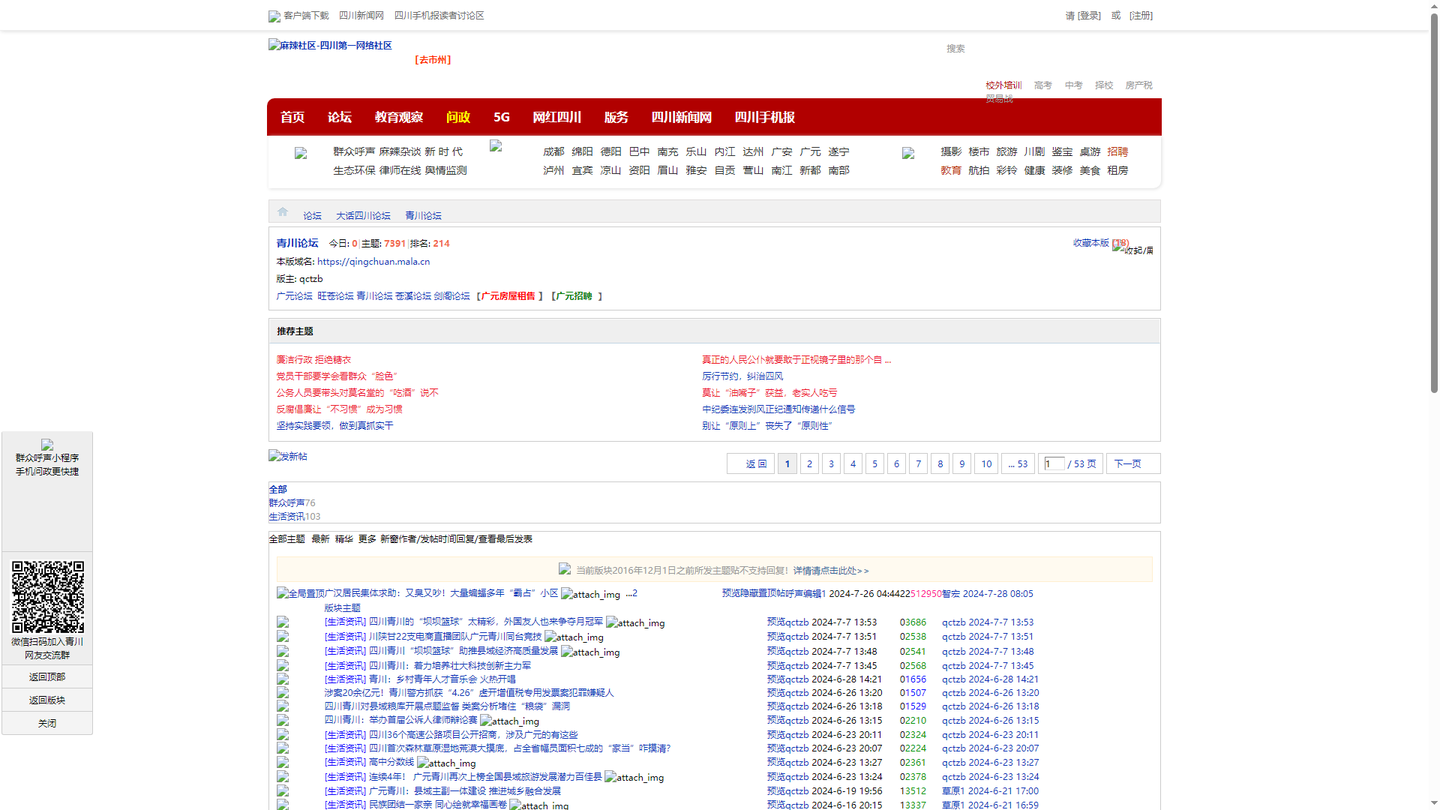Click the notice icon in the yellow banner

[565, 569]
